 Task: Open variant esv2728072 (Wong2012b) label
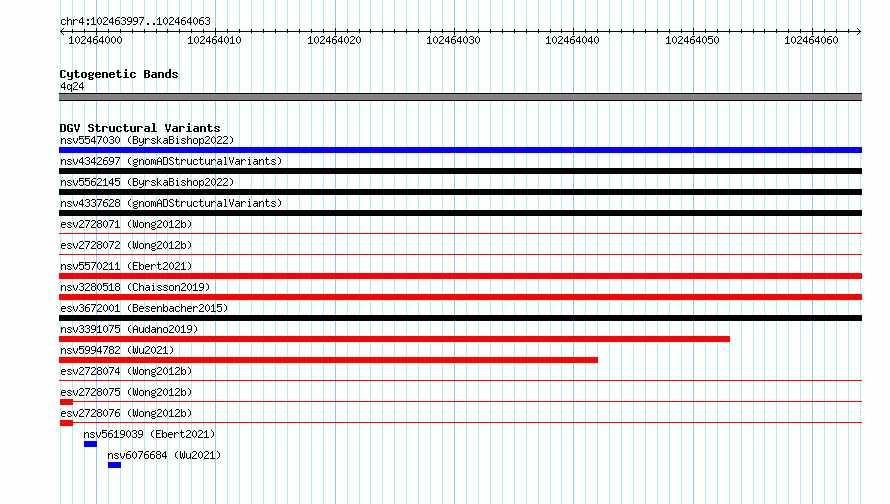(126, 245)
